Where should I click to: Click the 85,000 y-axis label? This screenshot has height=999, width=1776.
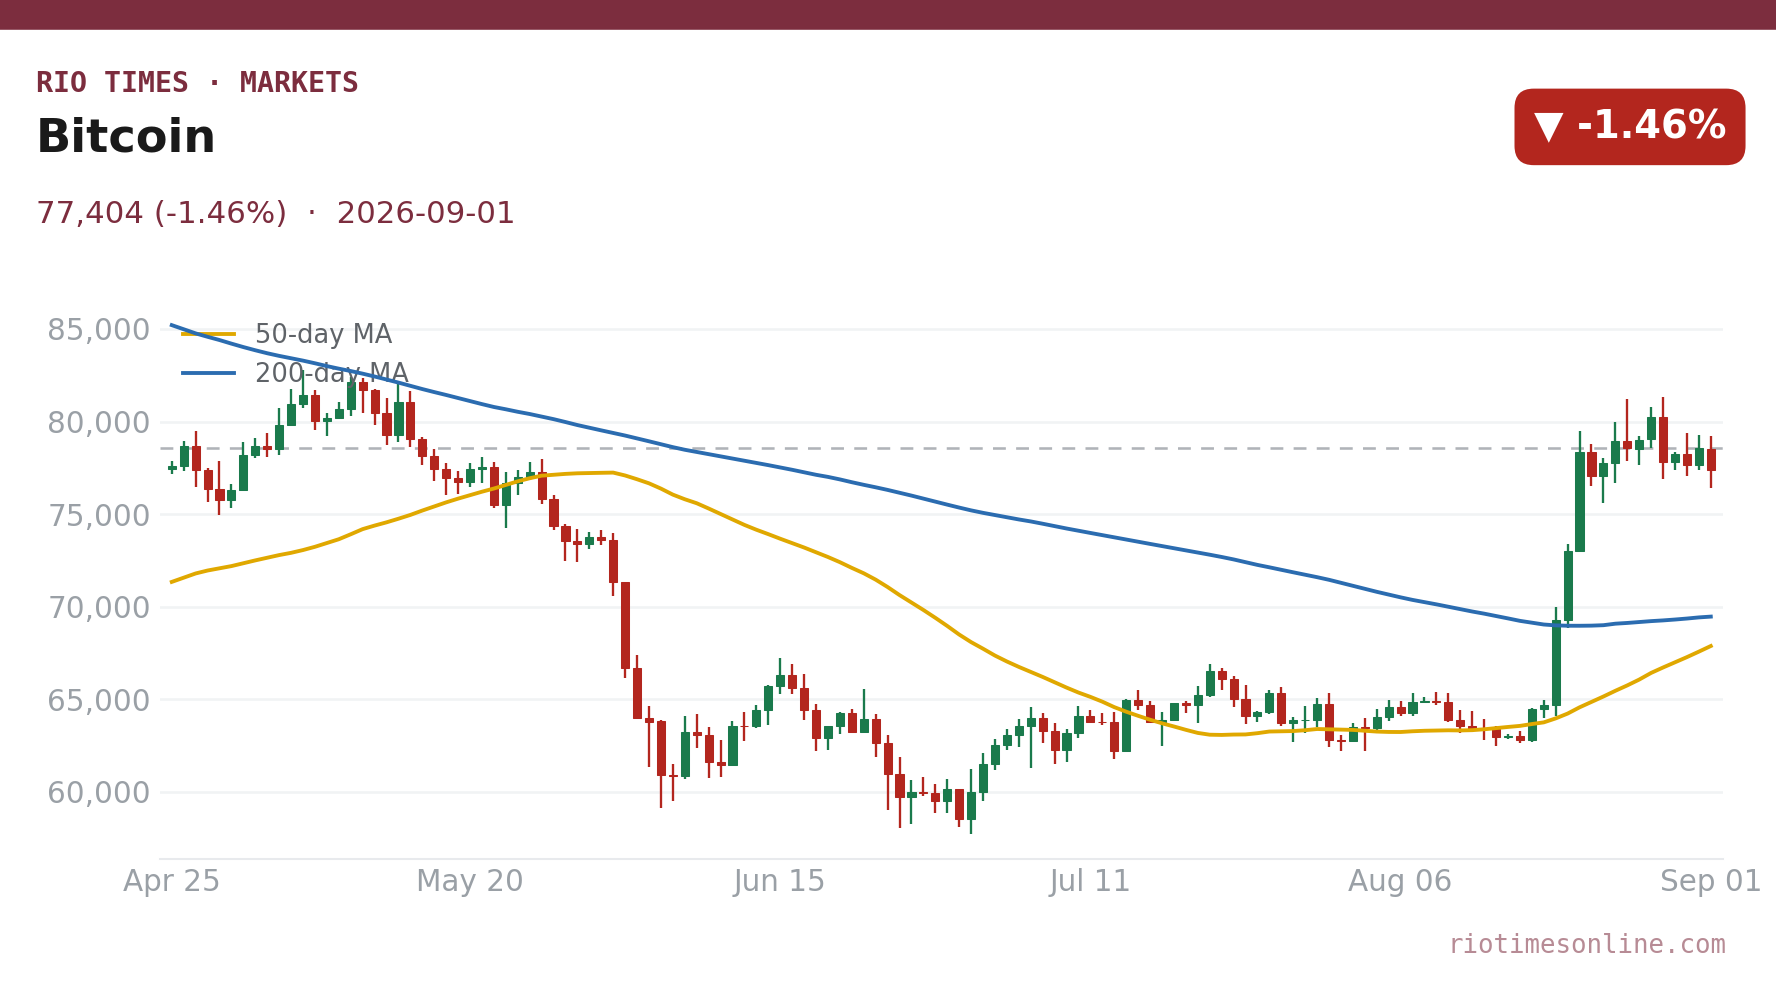98,330
